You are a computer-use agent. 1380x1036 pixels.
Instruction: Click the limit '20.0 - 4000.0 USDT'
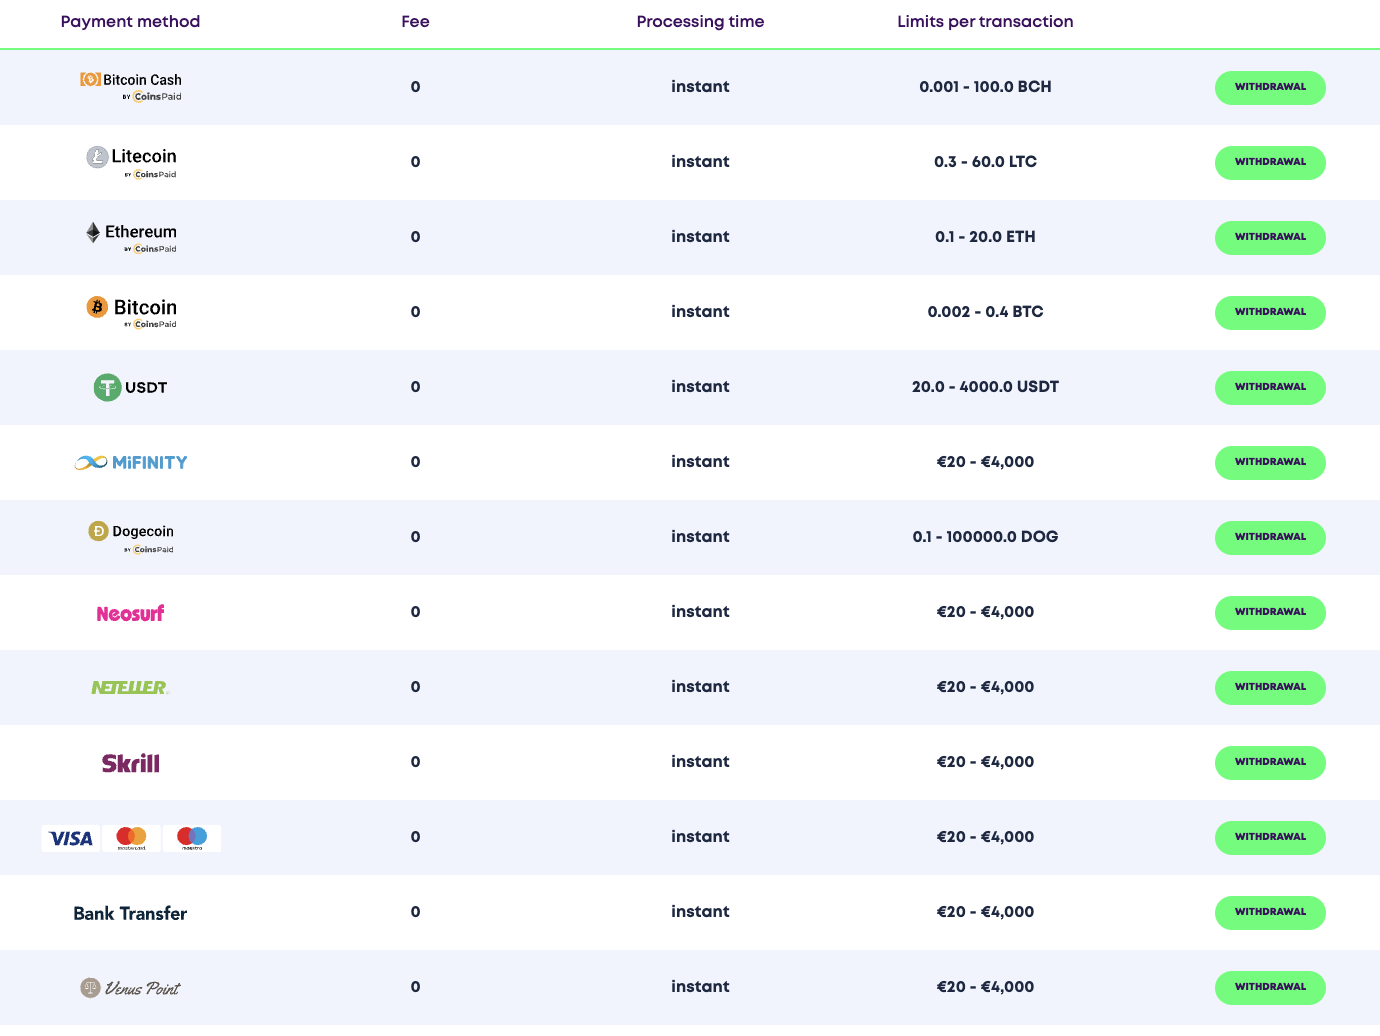click(x=985, y=387)
